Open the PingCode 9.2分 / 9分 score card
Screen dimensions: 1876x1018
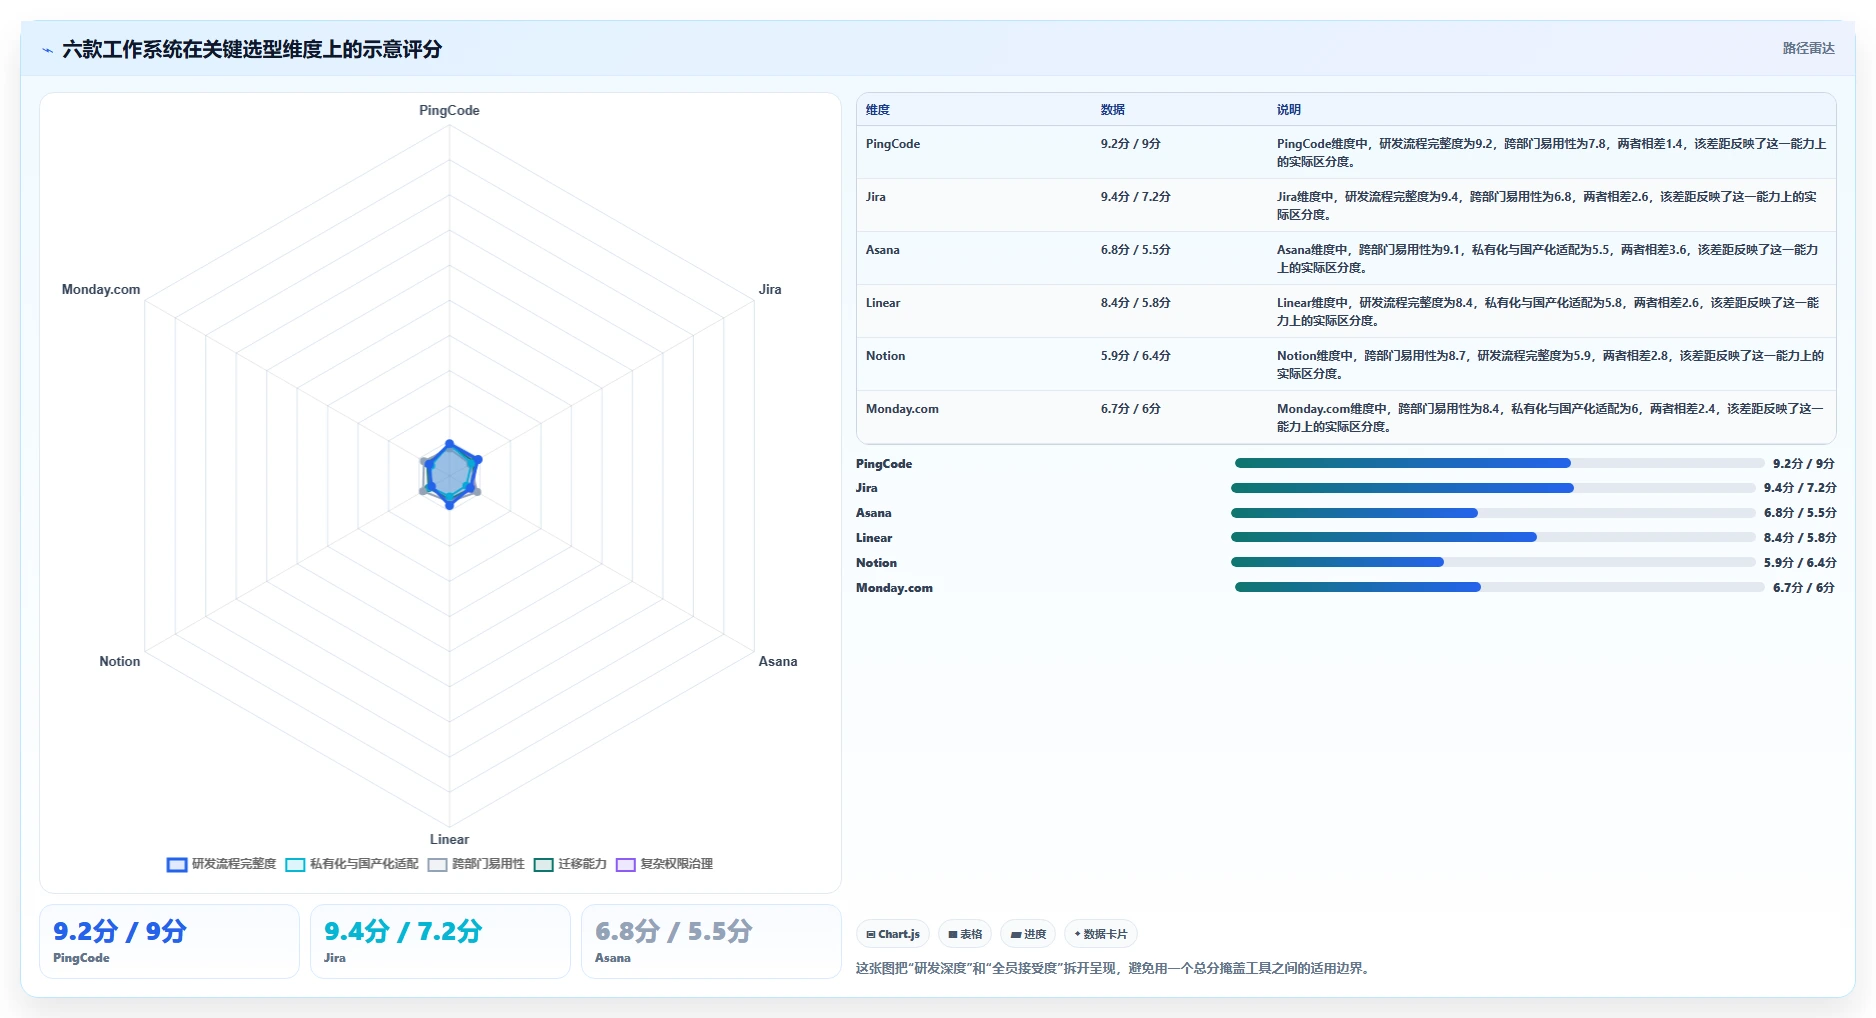(169, 941)
